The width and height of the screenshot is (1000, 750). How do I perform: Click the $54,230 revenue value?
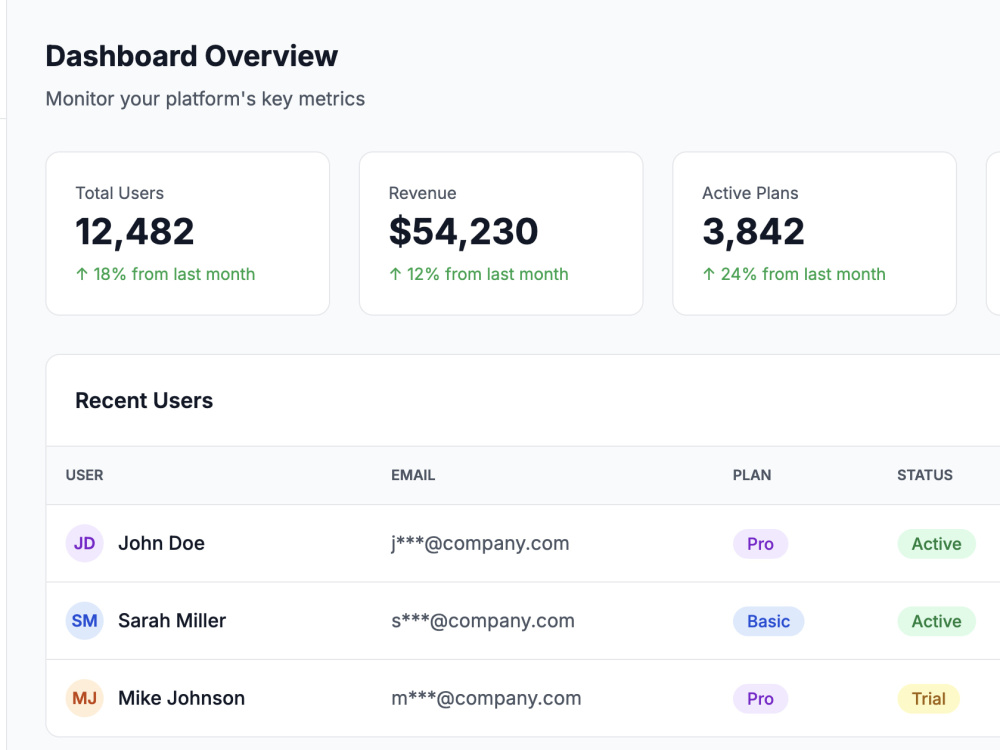tap(464, 232)
